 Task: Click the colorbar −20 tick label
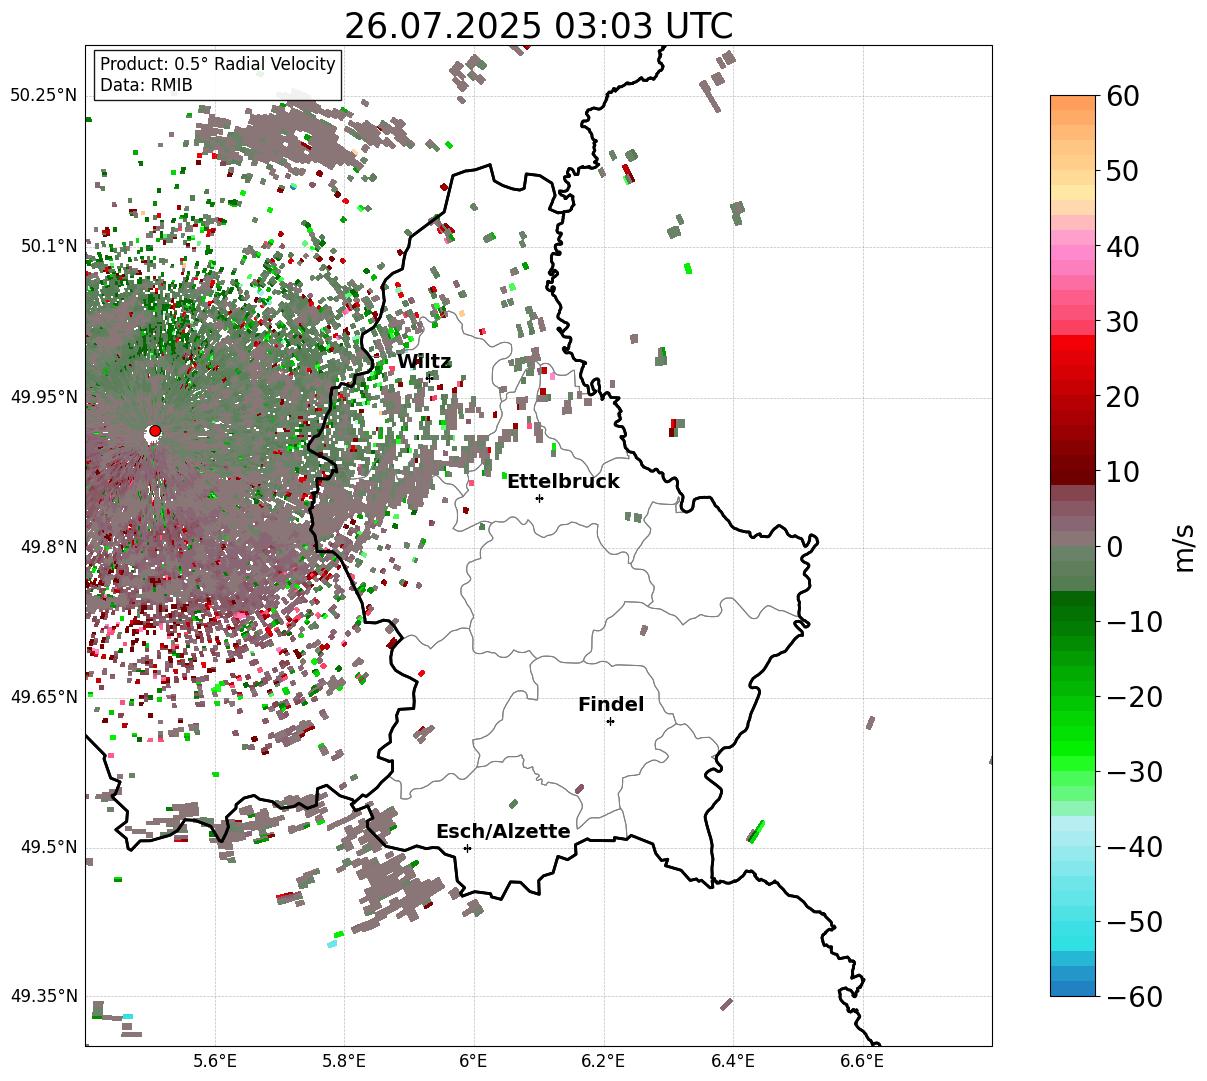[x=1134, y=696]
